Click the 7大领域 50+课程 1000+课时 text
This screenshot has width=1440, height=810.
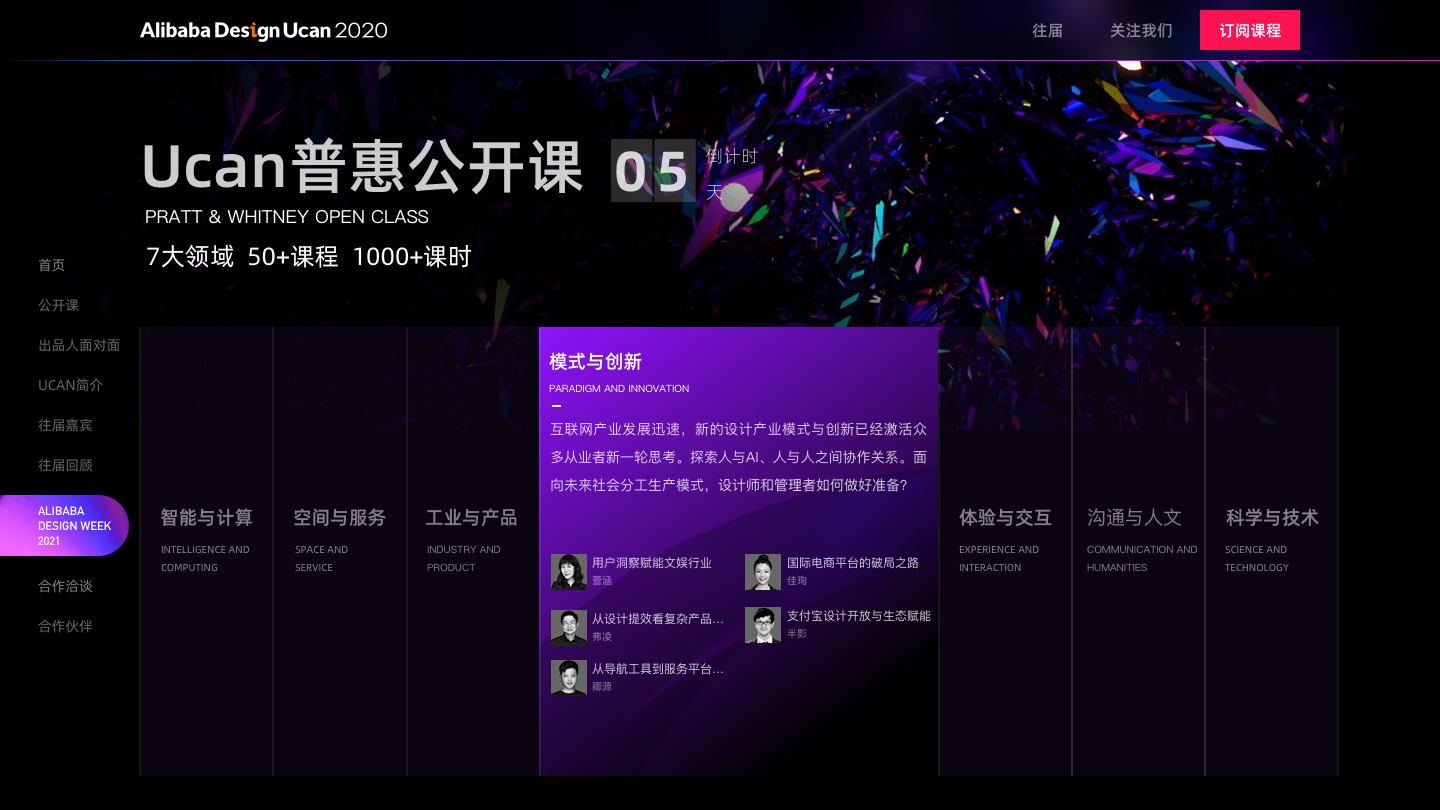tap(309, 257)
